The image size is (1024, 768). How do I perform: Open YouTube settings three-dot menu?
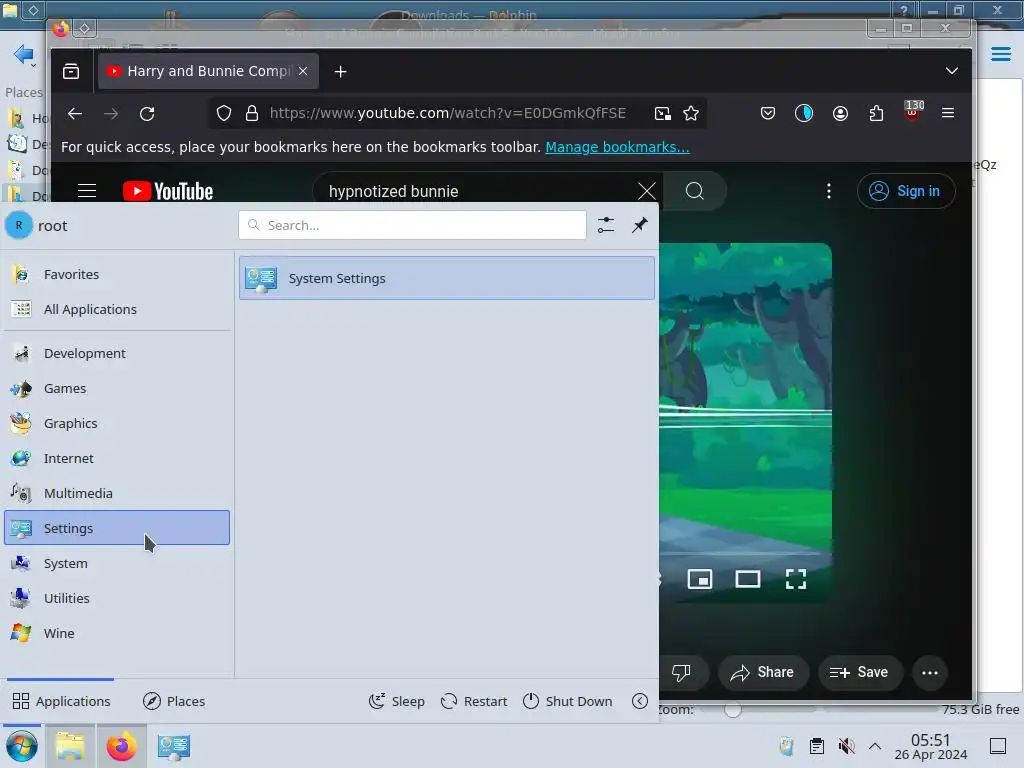829,191
